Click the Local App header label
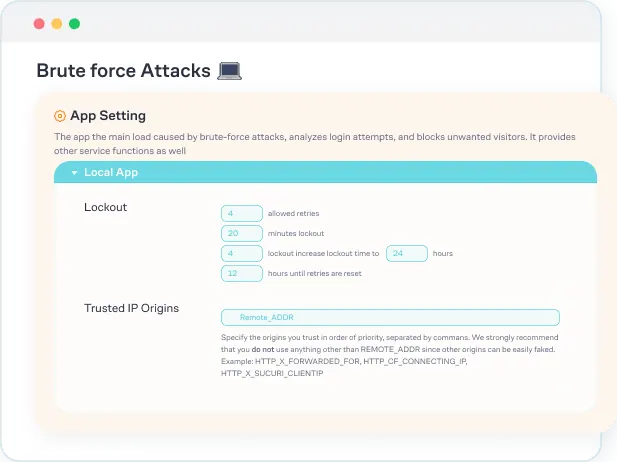 pos(111,172)
